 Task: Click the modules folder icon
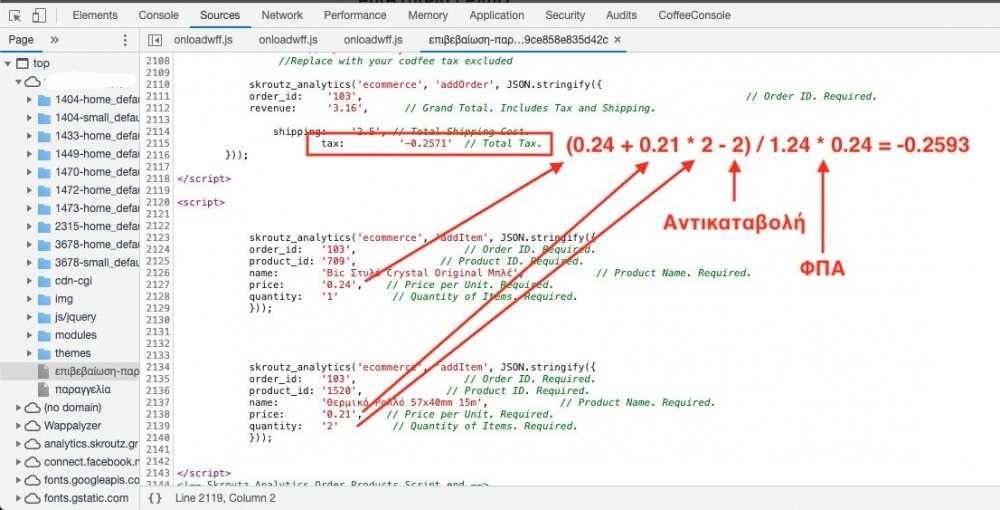(44, 335)
